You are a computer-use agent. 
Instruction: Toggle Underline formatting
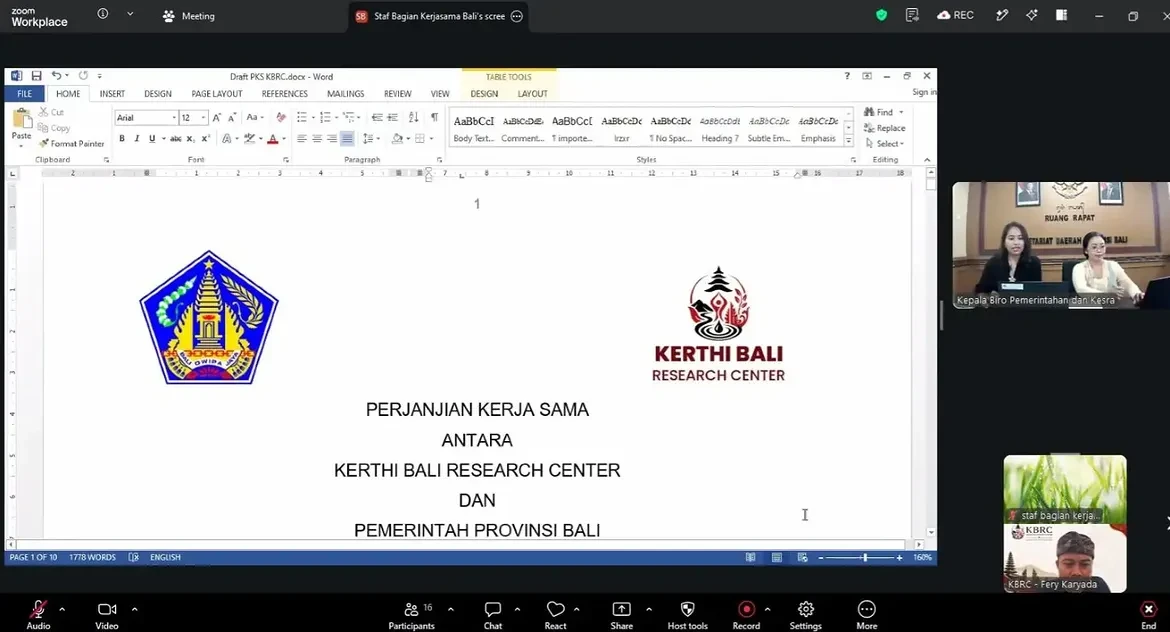pos(152,138)
